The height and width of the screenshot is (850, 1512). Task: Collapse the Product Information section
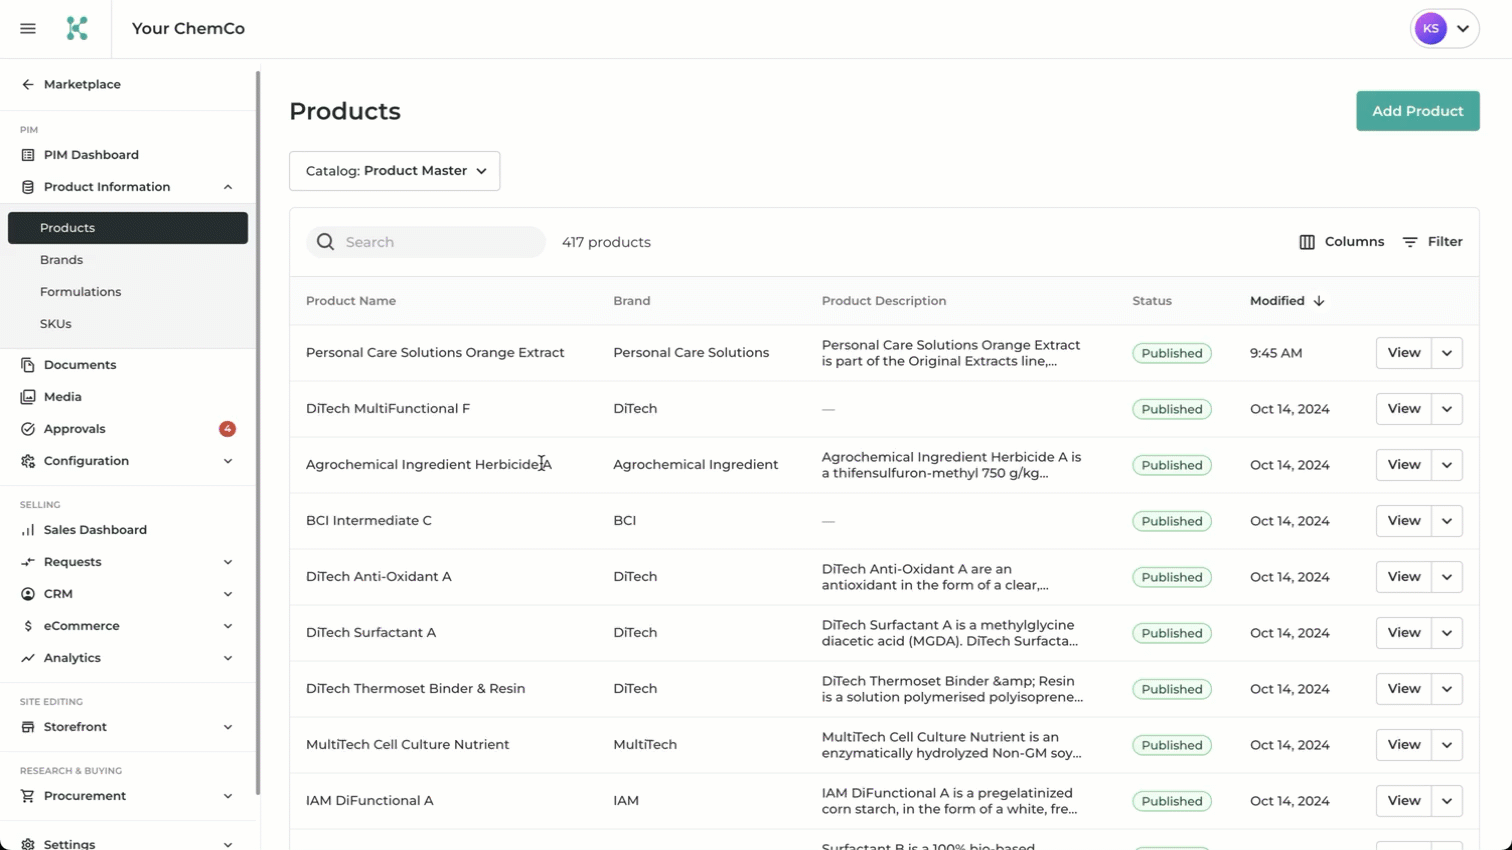pos(228,187)
